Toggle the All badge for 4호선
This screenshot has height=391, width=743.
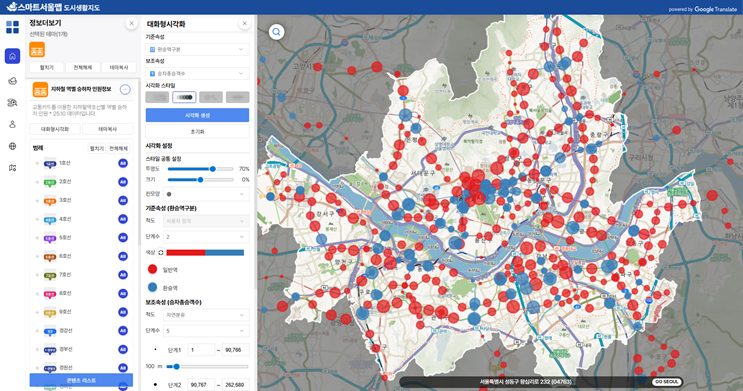(123, 219)
